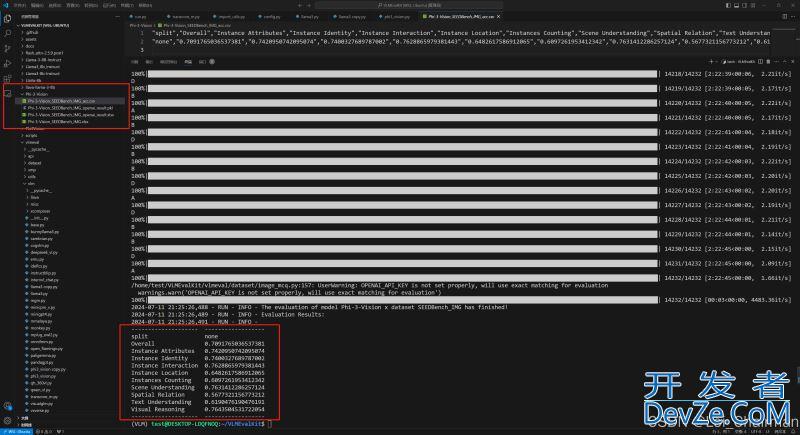Expand the Outline section in Explorer

click(x=24, y=418)
